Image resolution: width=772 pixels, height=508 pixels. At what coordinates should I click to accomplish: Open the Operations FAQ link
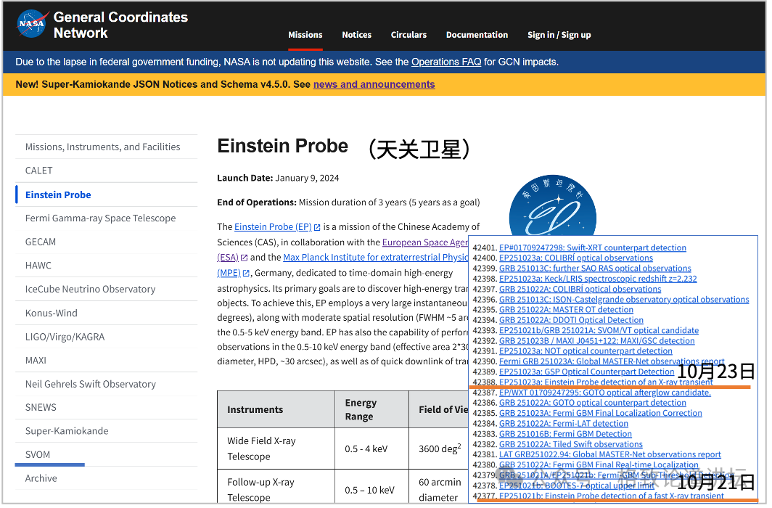click(x=448, y=62)
